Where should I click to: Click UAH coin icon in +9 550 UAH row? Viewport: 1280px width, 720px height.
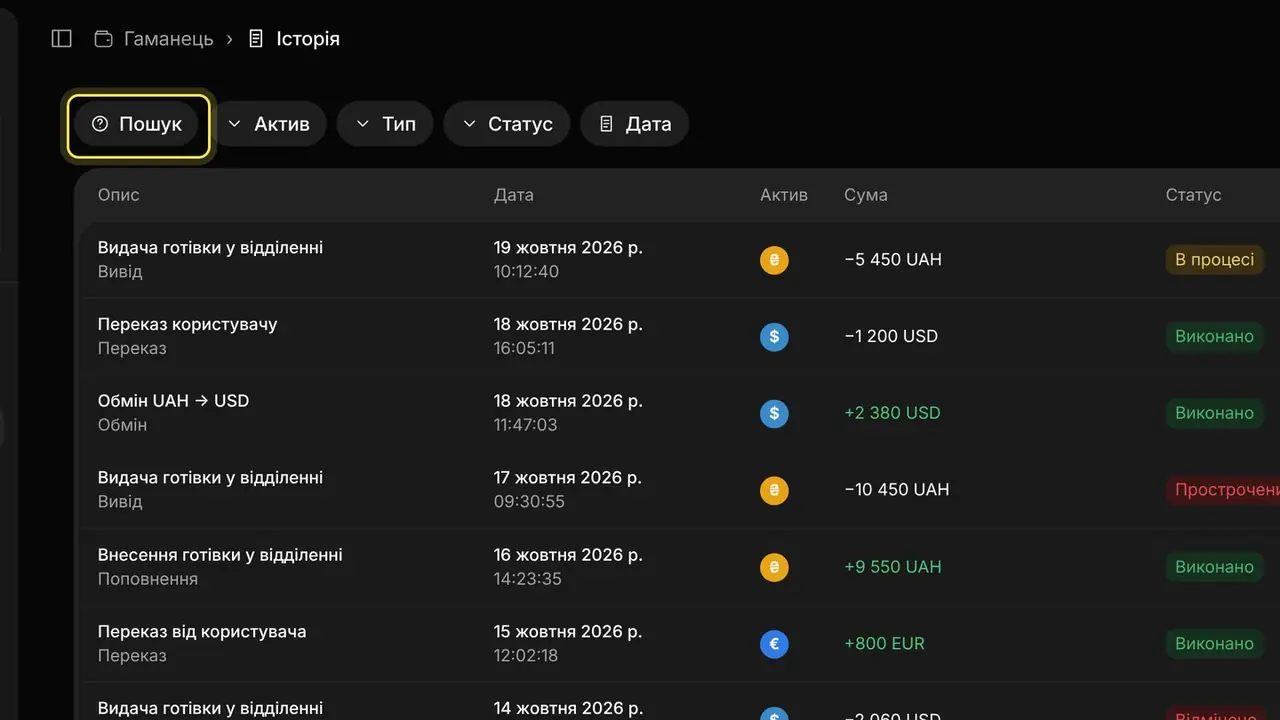click(x=774, y=567)
